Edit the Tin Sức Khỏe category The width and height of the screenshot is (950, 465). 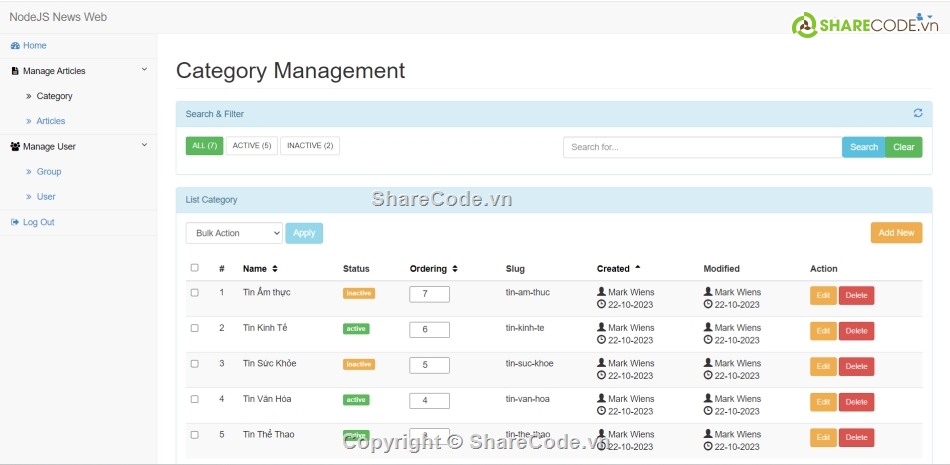823,366
